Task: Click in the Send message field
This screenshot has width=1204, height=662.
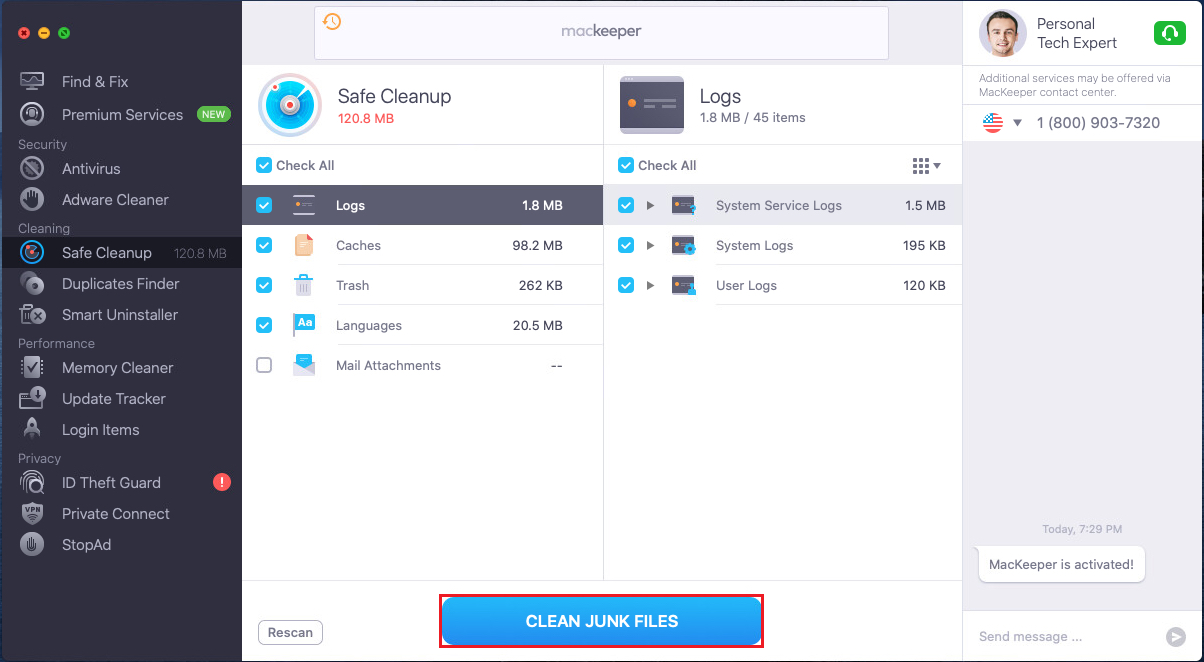Action: click(x=1066, y=636)
